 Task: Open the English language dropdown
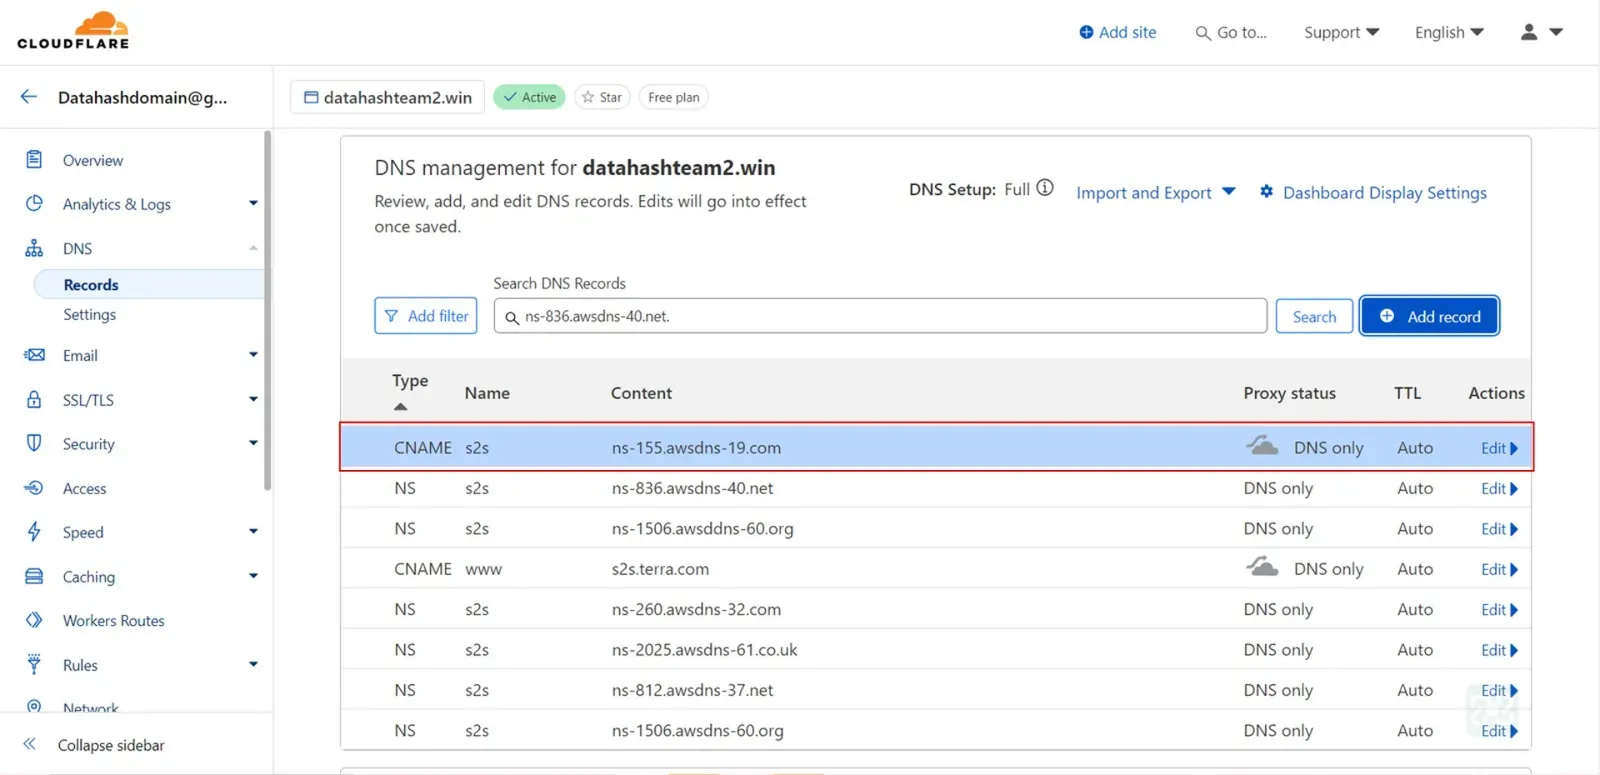point(1449,32)
